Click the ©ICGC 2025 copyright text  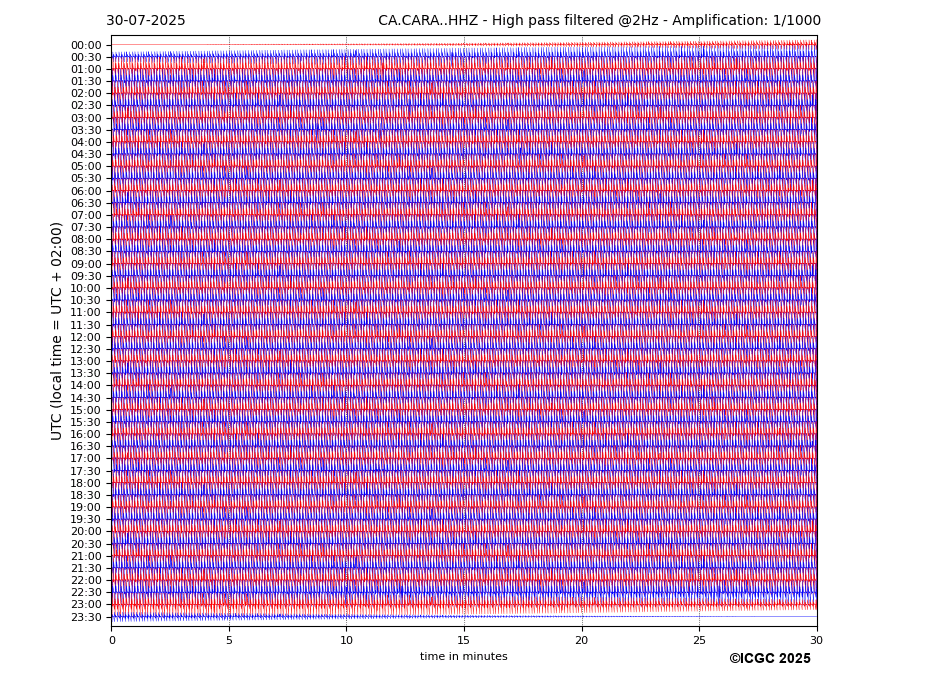(770, 659)
